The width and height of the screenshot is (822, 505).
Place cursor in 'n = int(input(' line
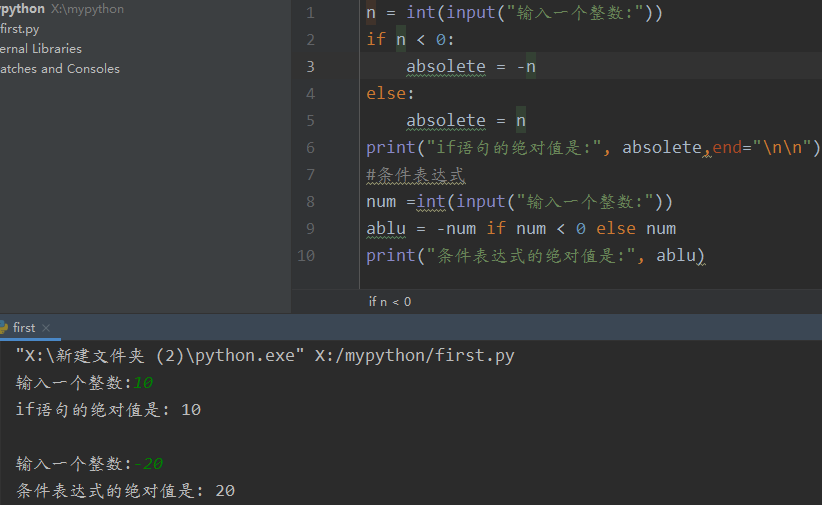click(x=514, y=13)
